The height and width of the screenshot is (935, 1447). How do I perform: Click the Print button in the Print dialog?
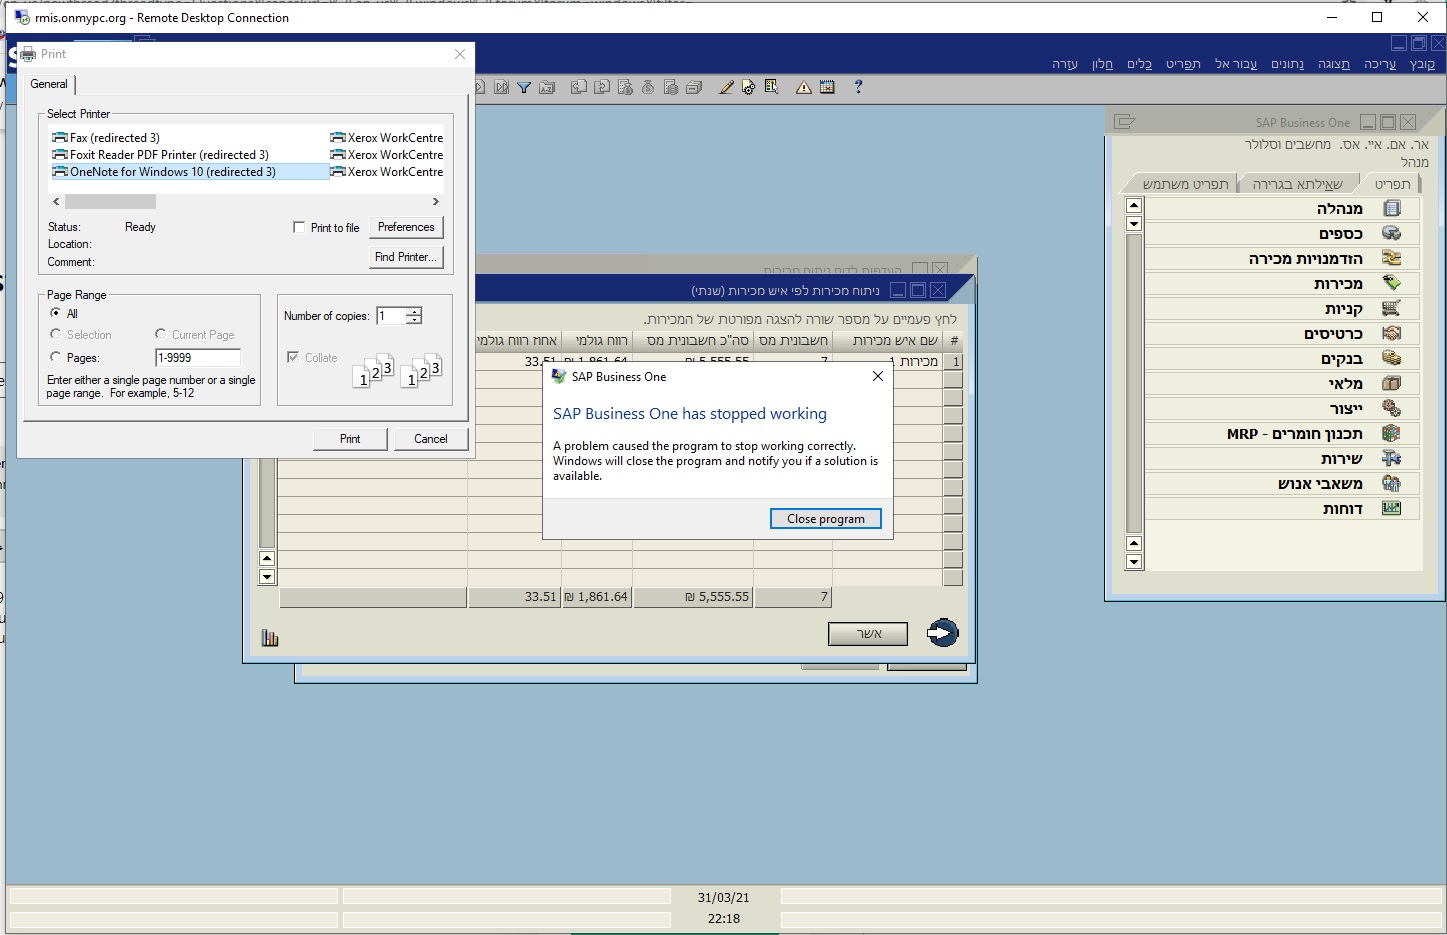click(350, 438)
